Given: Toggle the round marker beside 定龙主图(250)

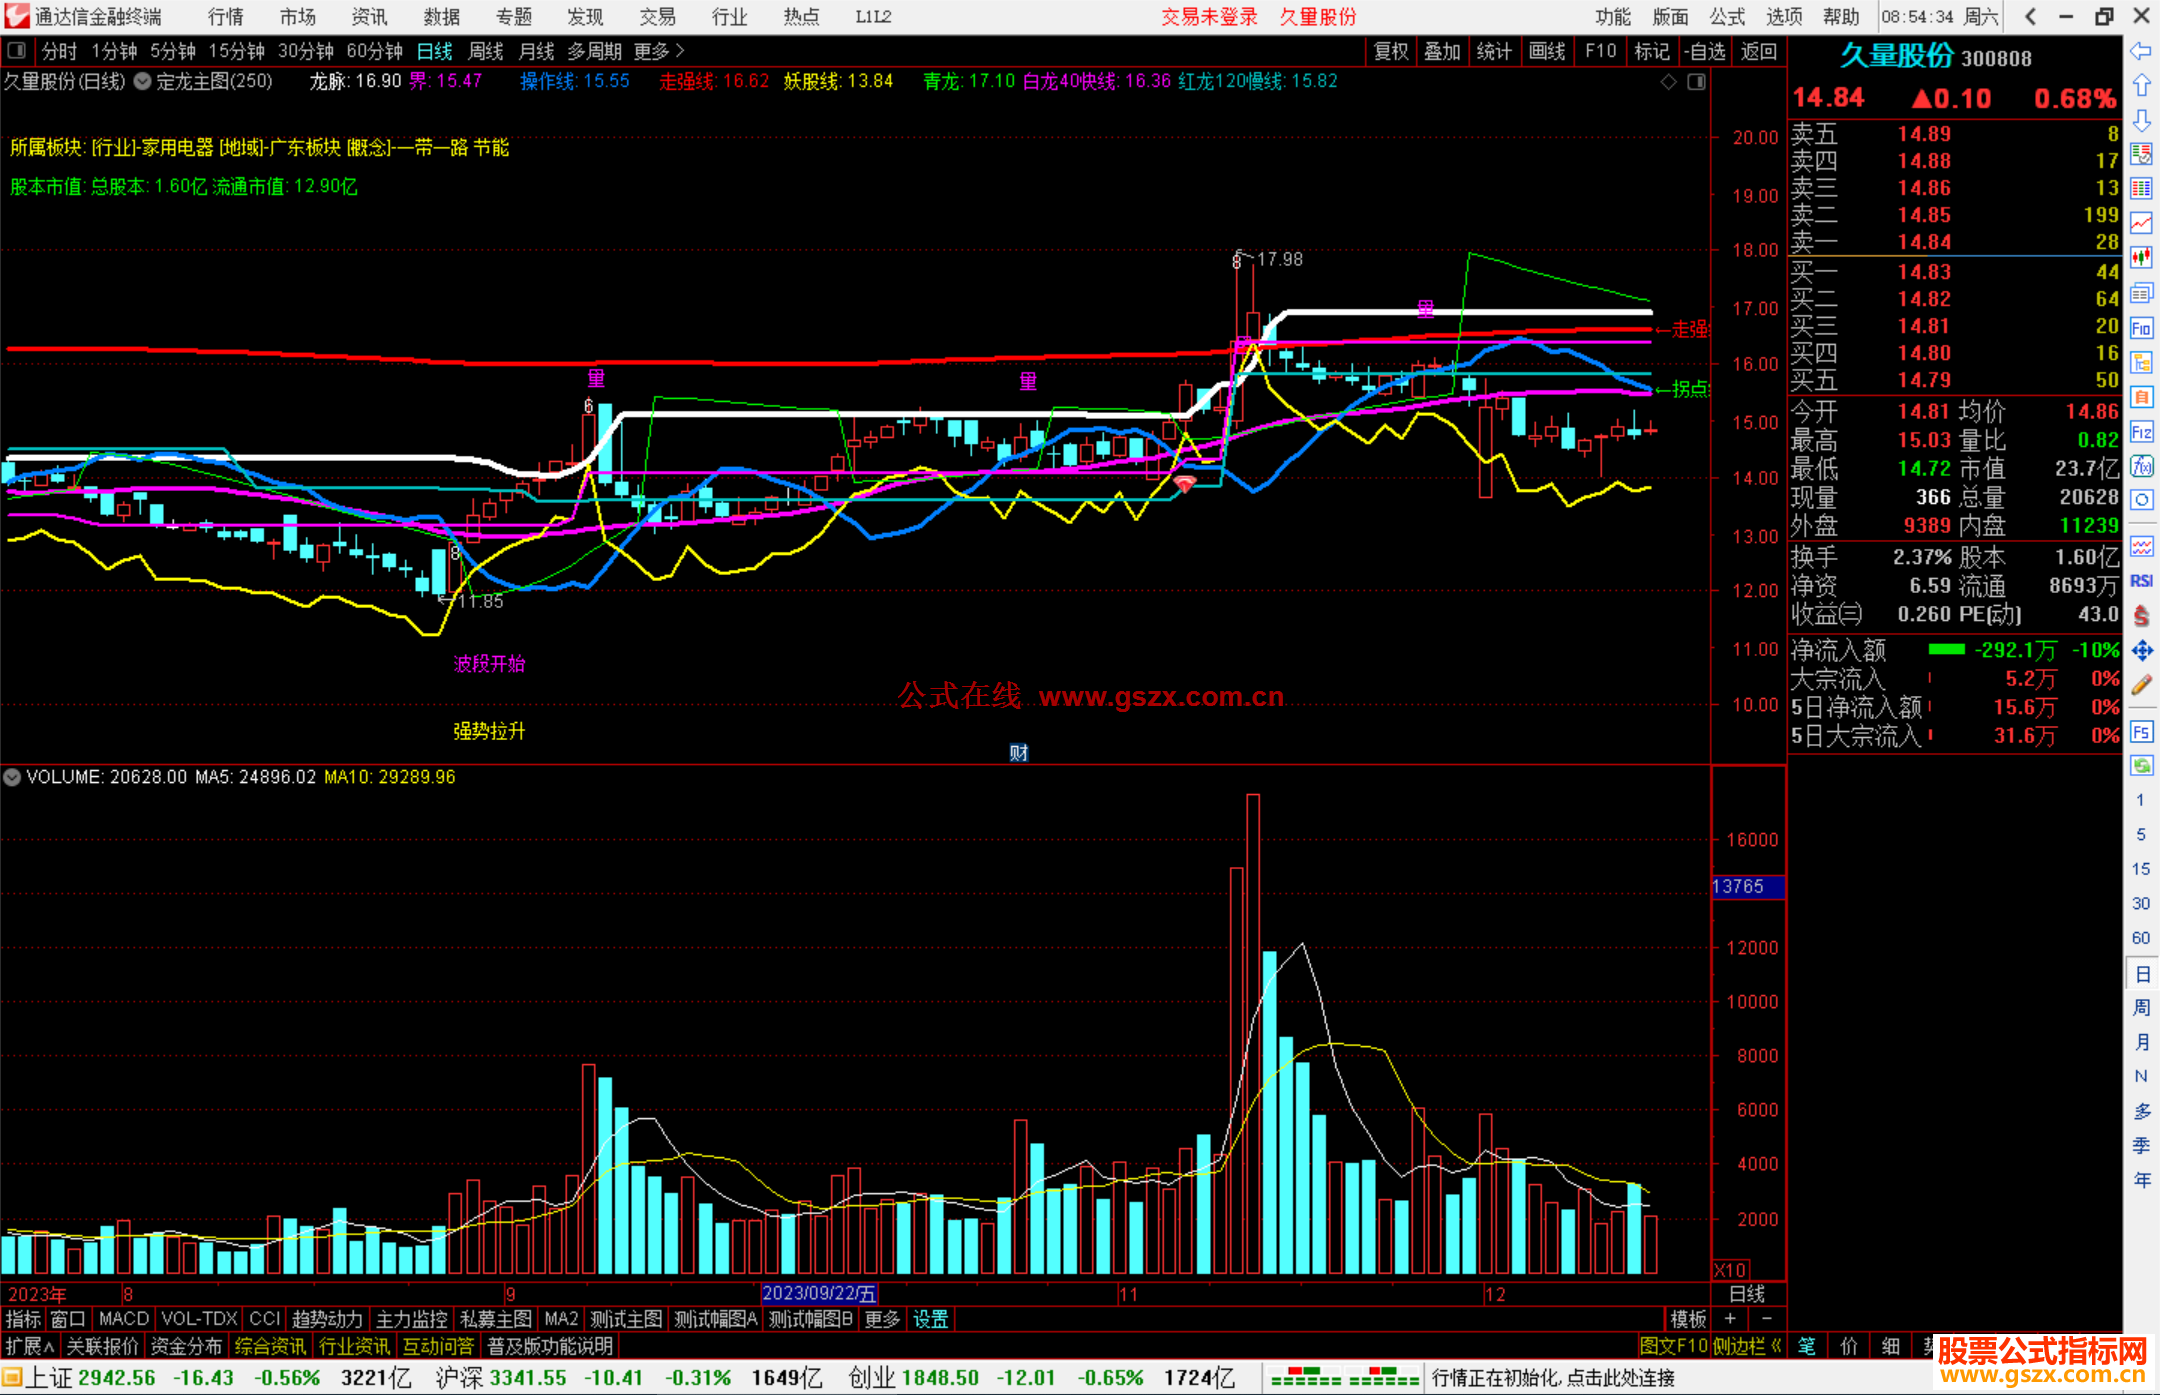Looking at the screenshot, I should (143, 82).
